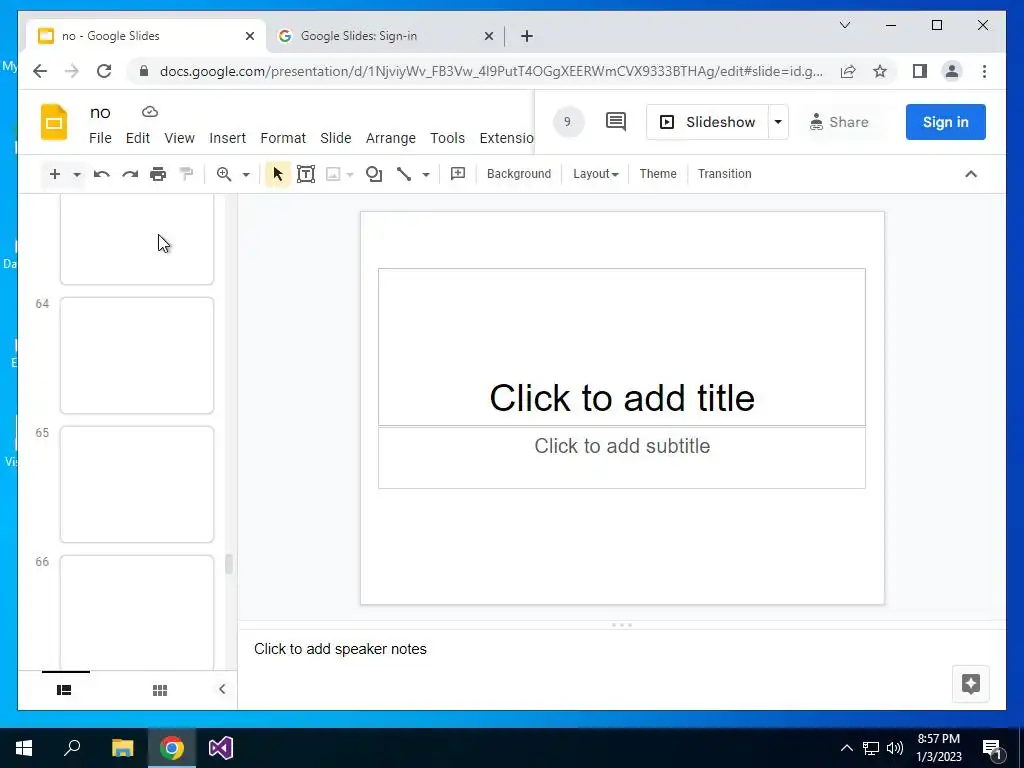The image size is (1024, 768).
Task: Select slide 66 thumbnail
Action: (x=137, y=613)
